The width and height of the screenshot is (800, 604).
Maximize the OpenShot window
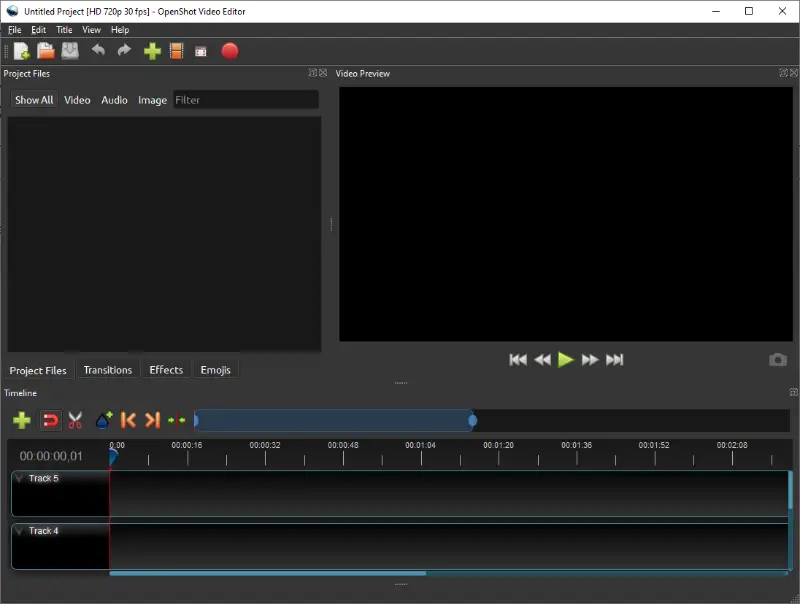pos(748,11)
